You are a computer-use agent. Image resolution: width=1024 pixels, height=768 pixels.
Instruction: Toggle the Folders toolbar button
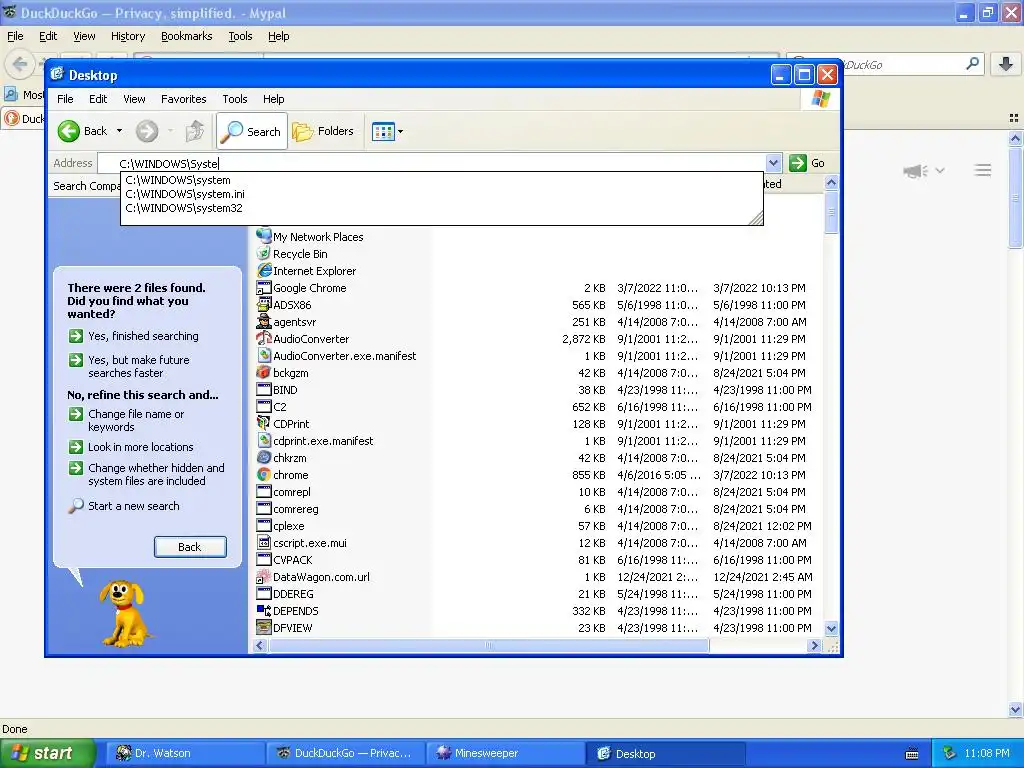[323, 131]
